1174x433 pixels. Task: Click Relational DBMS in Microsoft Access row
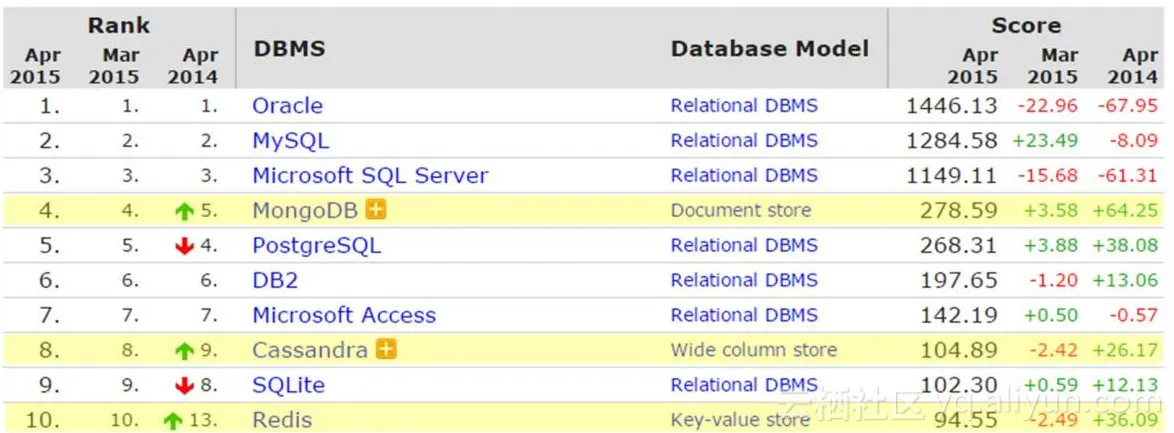[744, 315]
